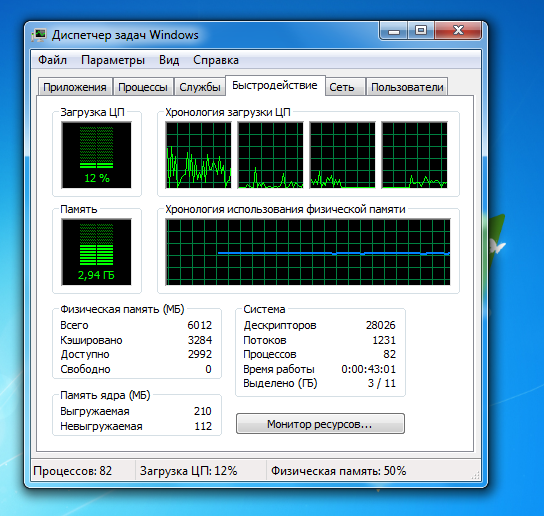The width and height of the screenshot is (544, 516).
Task: Select the Быстродействие tab
Action: click(275, 85)
